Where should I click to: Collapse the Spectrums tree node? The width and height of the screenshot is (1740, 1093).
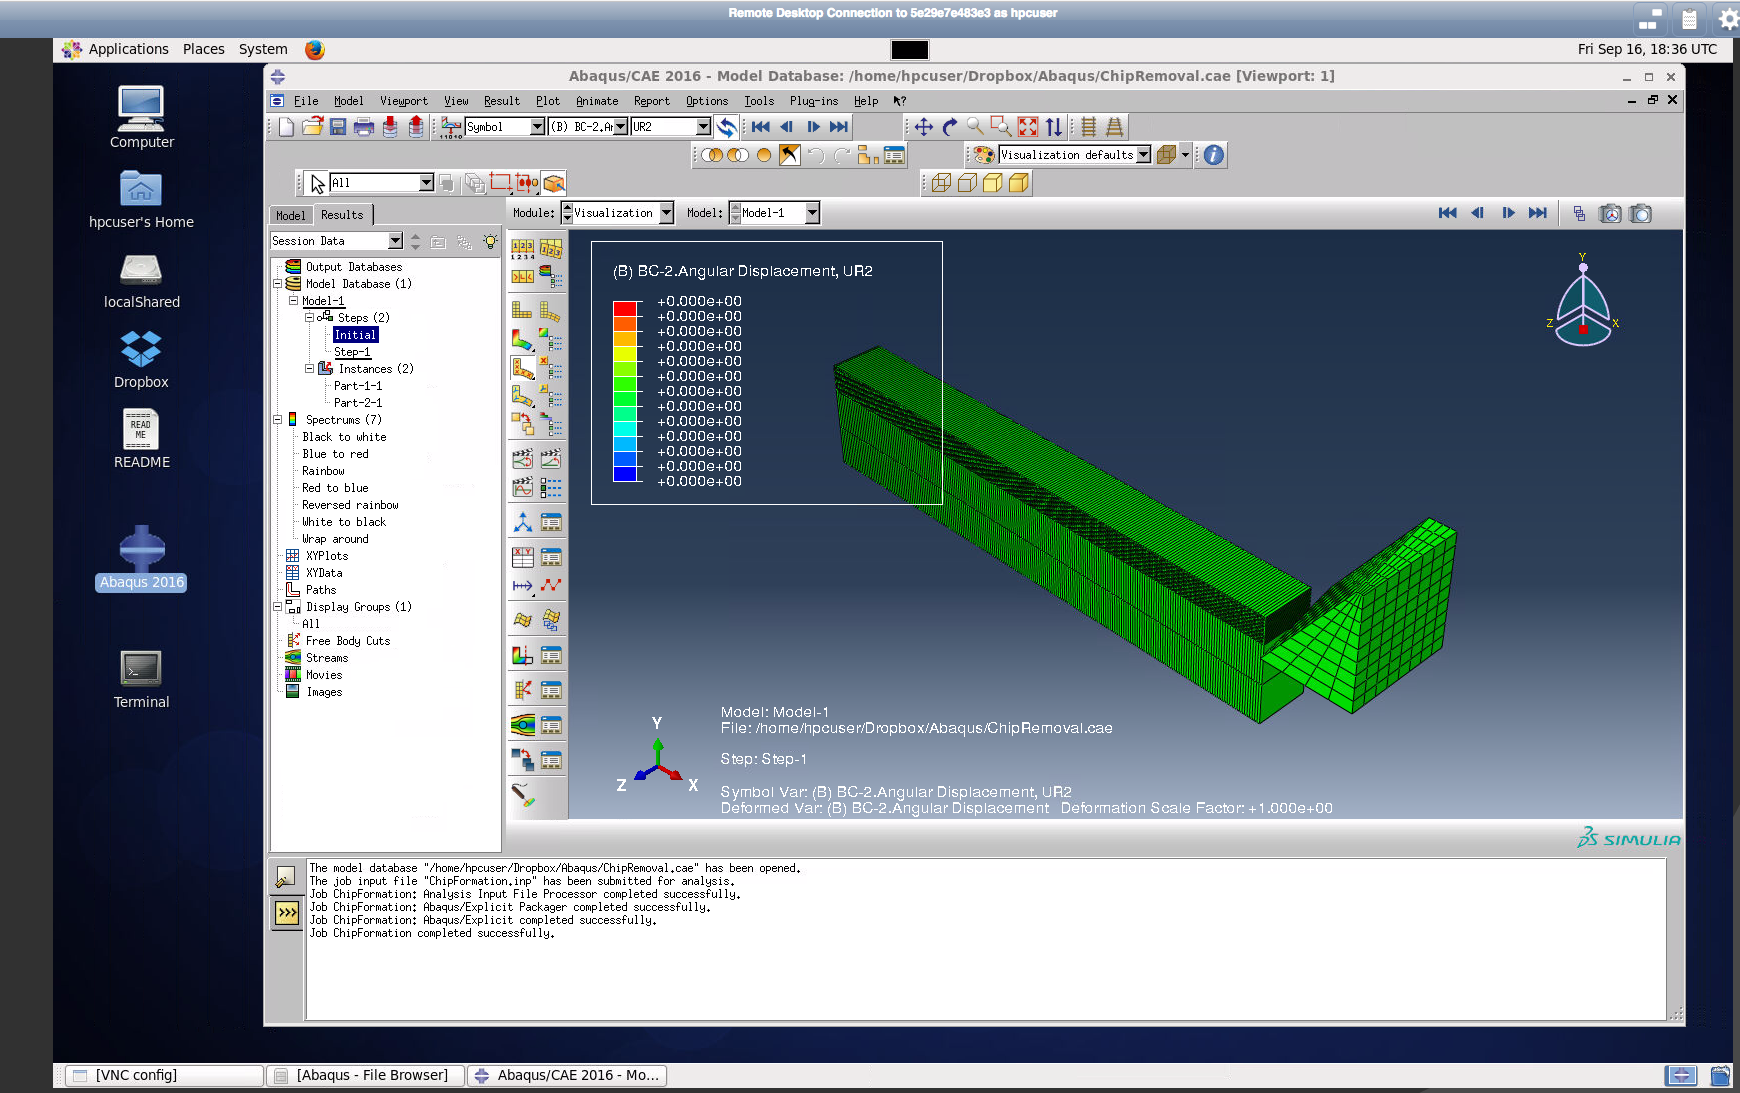click(x=278, y=420)
